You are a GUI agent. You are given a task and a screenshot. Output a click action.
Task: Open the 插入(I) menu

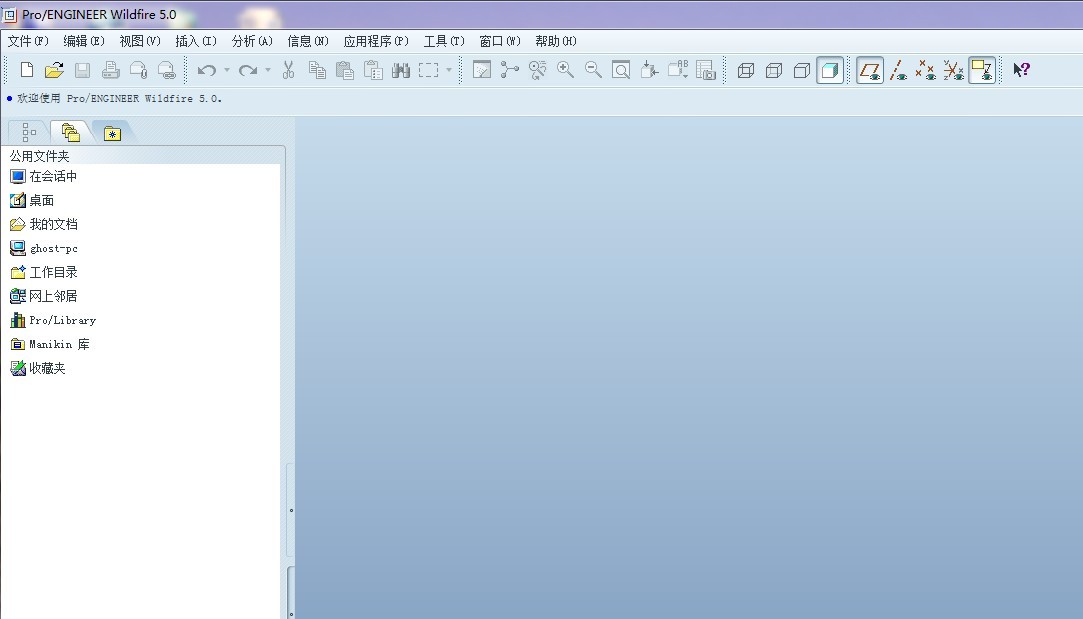196,41
